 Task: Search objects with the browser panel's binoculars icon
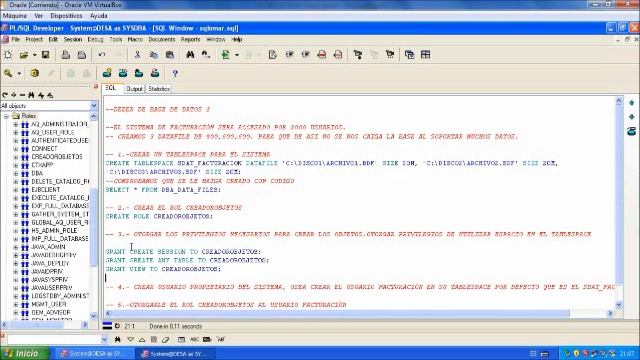(31, 95)
